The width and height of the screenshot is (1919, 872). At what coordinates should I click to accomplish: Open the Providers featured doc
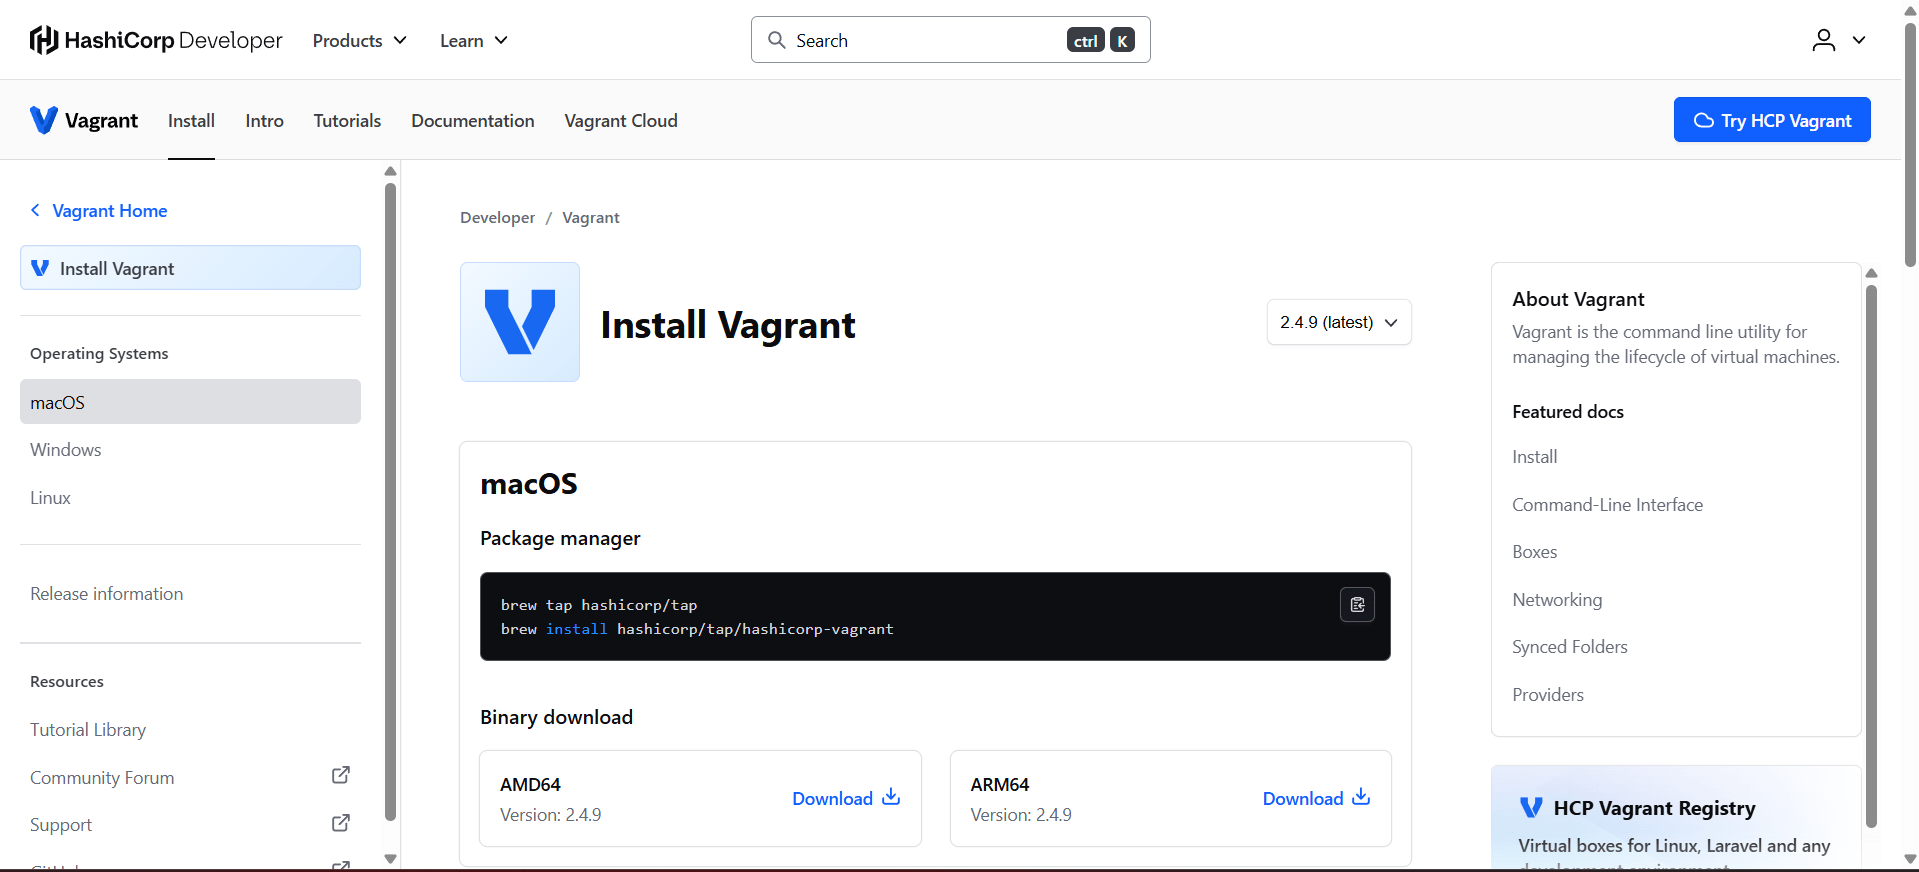[x=1548, y=695]
